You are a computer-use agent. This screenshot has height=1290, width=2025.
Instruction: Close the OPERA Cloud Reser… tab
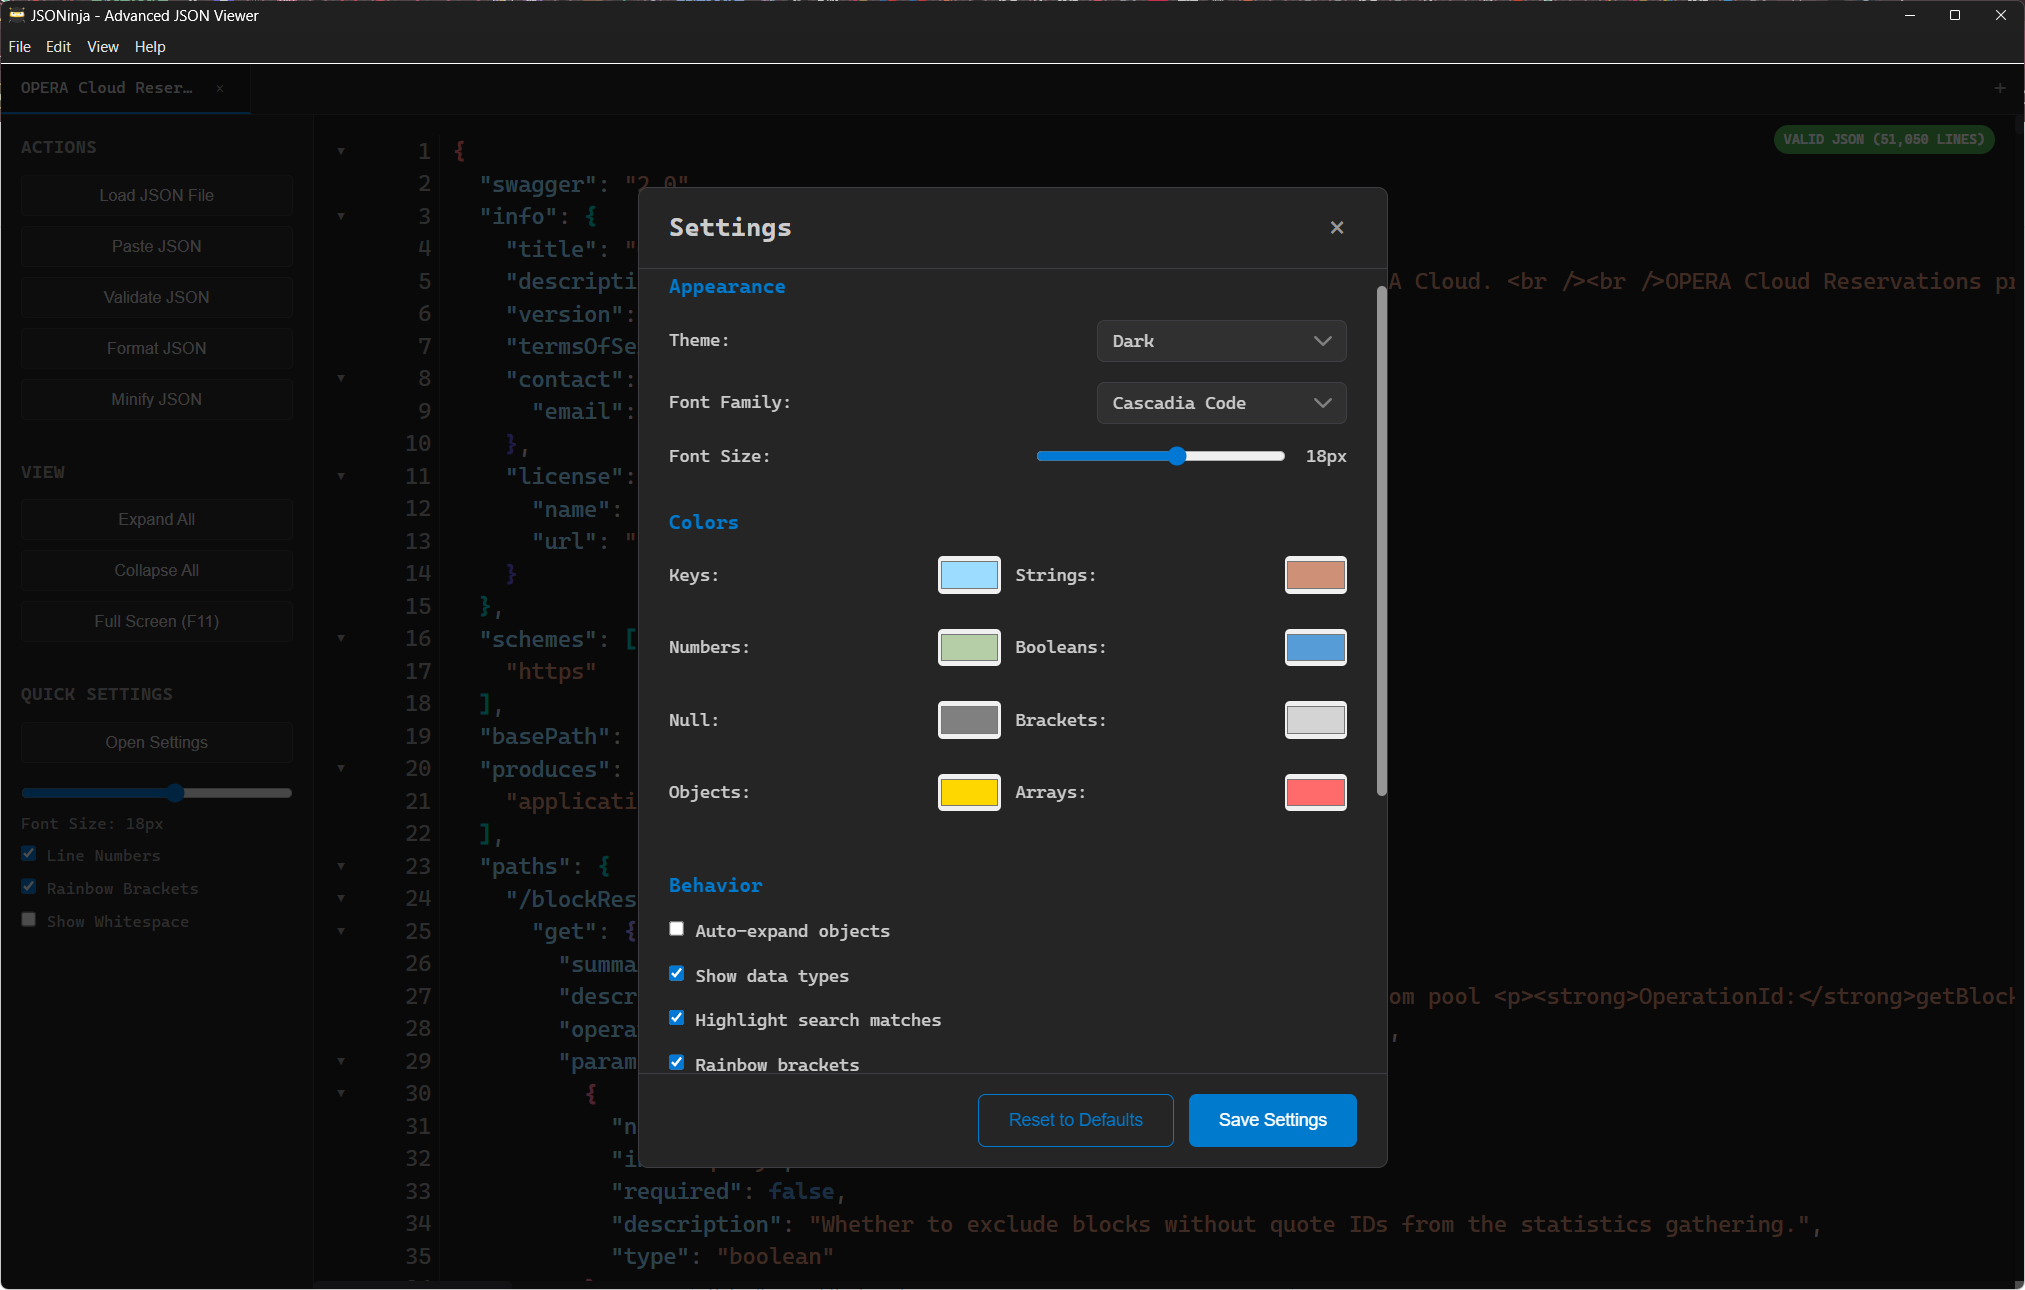pos(220,88)
